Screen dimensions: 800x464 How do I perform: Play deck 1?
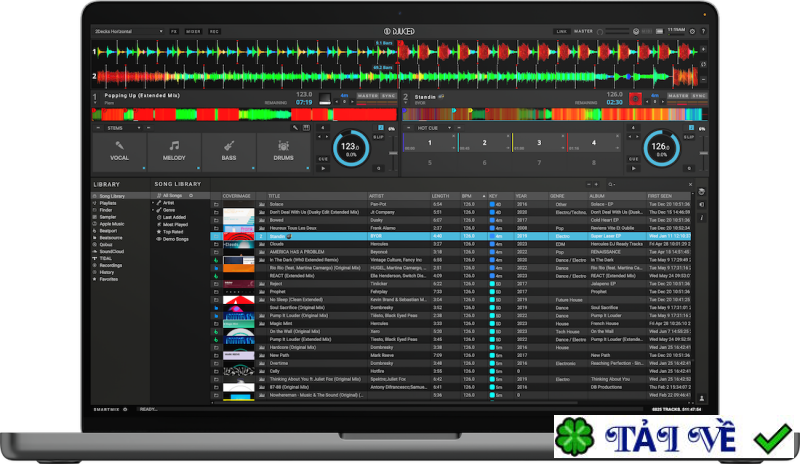323,168
